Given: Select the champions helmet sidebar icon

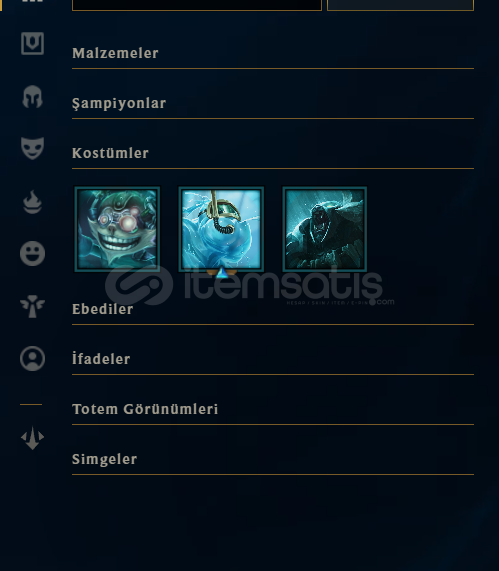Looking at the screenshot, I should coord(32,97).
